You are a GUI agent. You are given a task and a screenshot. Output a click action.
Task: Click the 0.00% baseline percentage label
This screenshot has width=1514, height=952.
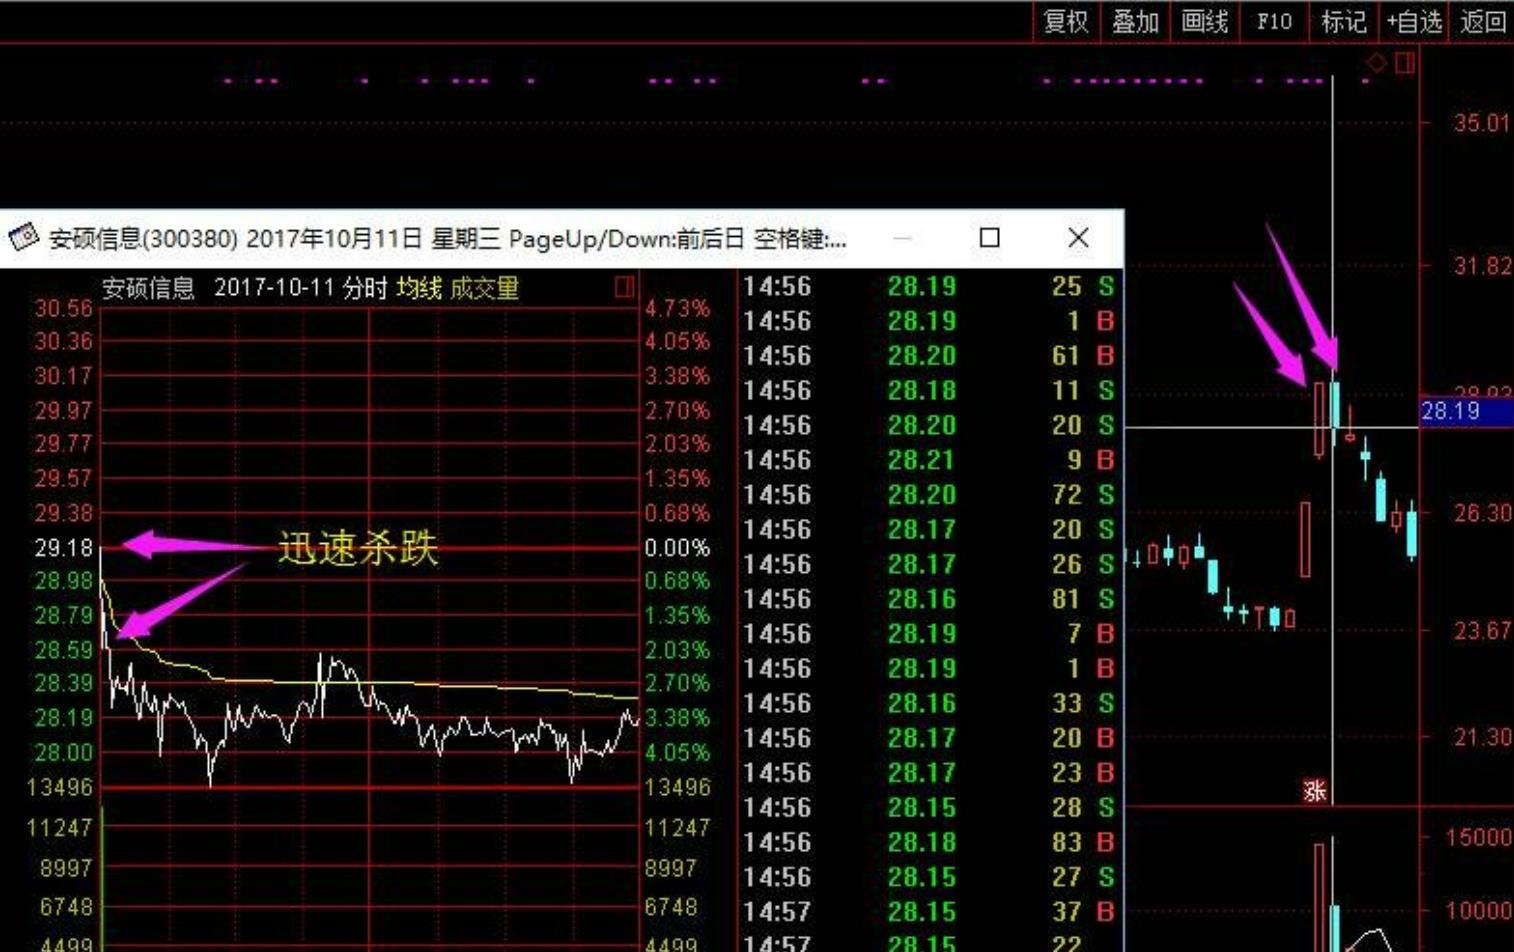(676, 547)
